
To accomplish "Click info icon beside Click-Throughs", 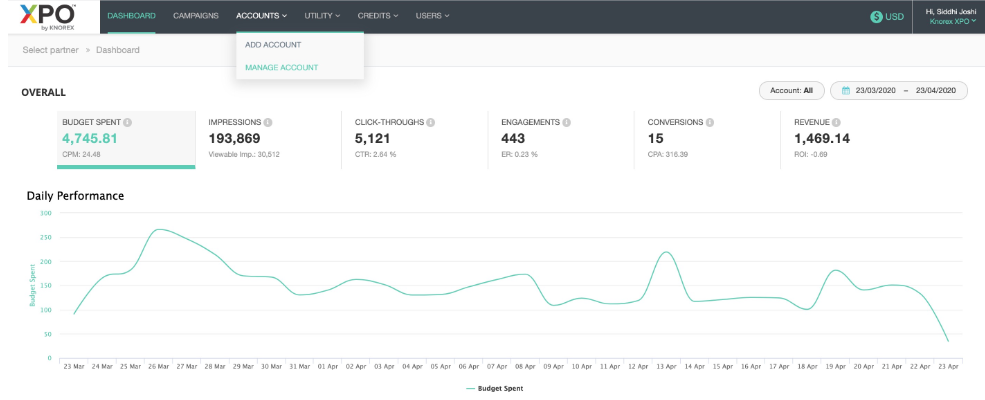I will 430,122.
